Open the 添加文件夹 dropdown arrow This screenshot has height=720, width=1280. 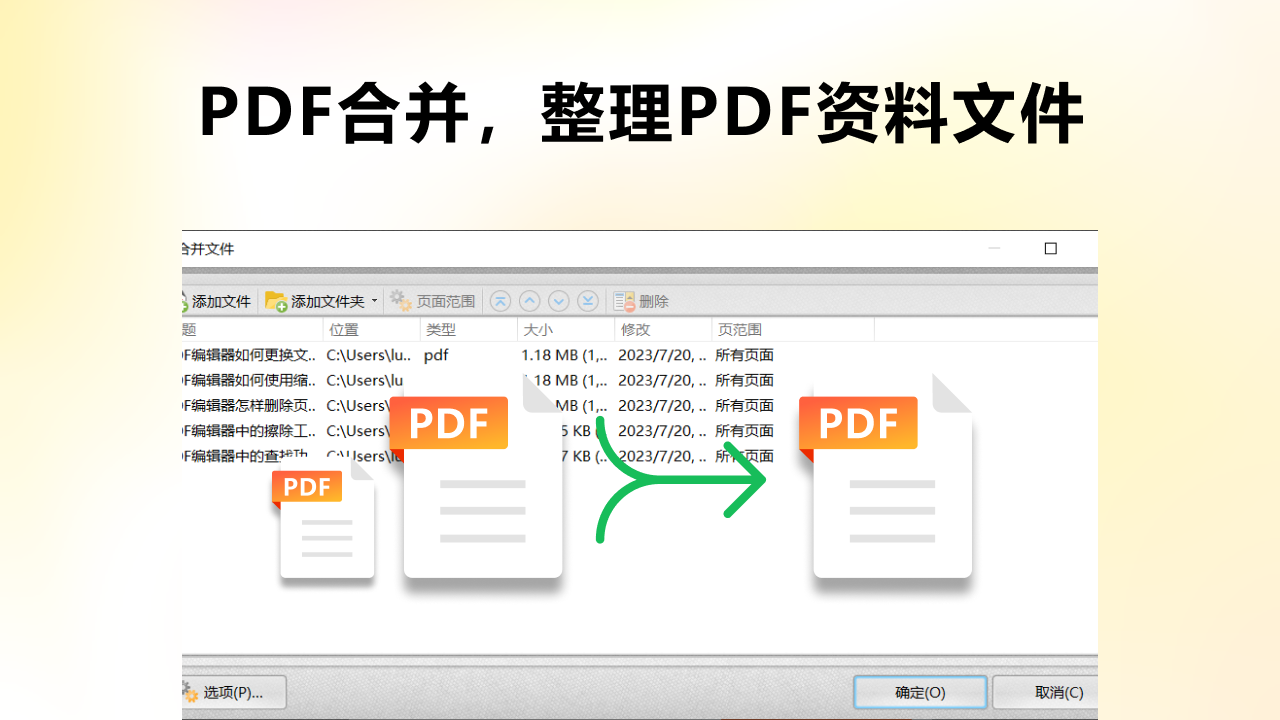(x=375, y=301)
